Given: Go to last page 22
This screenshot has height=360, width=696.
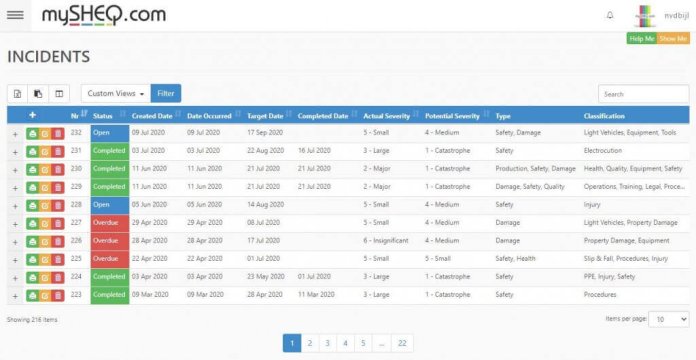Looking at the screenshot, I should [x=402, y=343].
